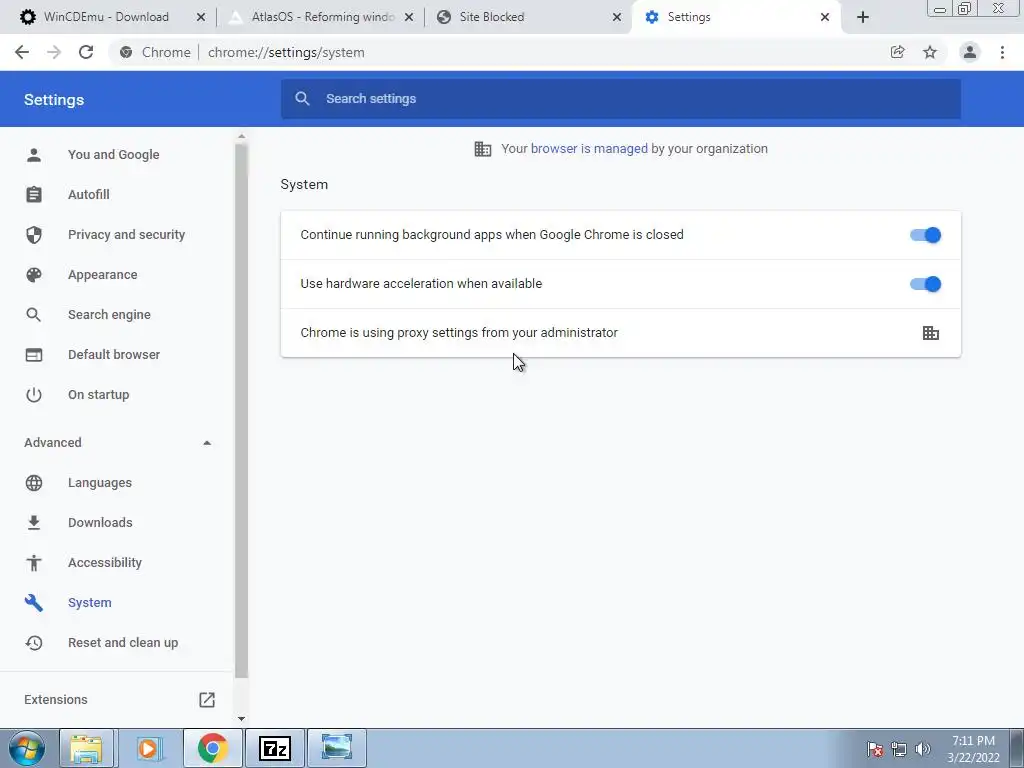Click the address bar URL chrome://settings/system
1024x768 pixels.
tap(286, 52)
